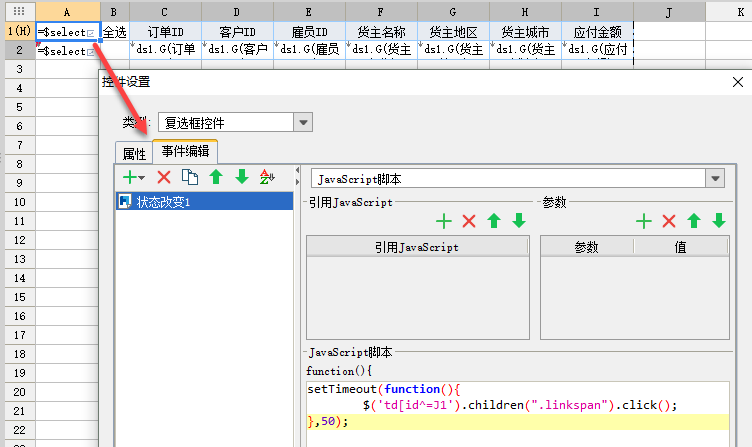Image resolution: width=752 pixels, height=447 pixels.
Task: Select row 22 header
Action: coord(19,430)
